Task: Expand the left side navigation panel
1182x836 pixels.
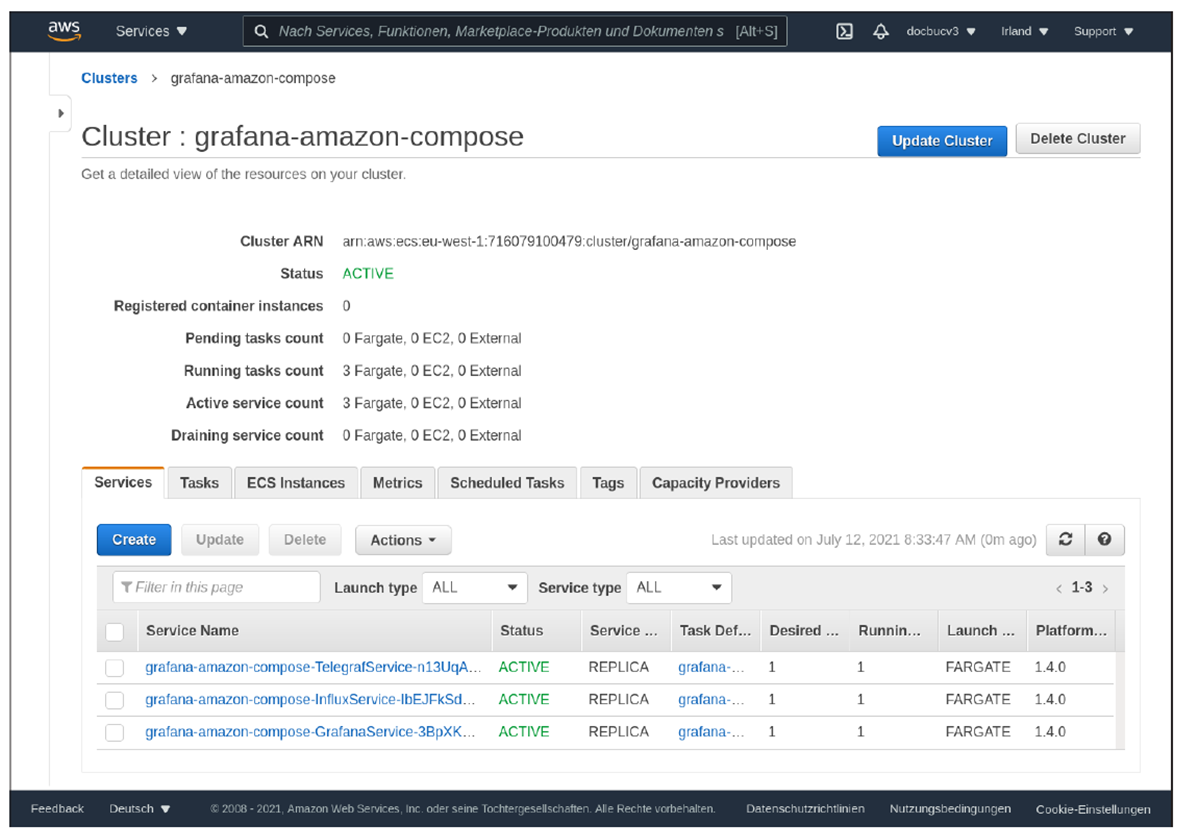Action: coord(60,113)
